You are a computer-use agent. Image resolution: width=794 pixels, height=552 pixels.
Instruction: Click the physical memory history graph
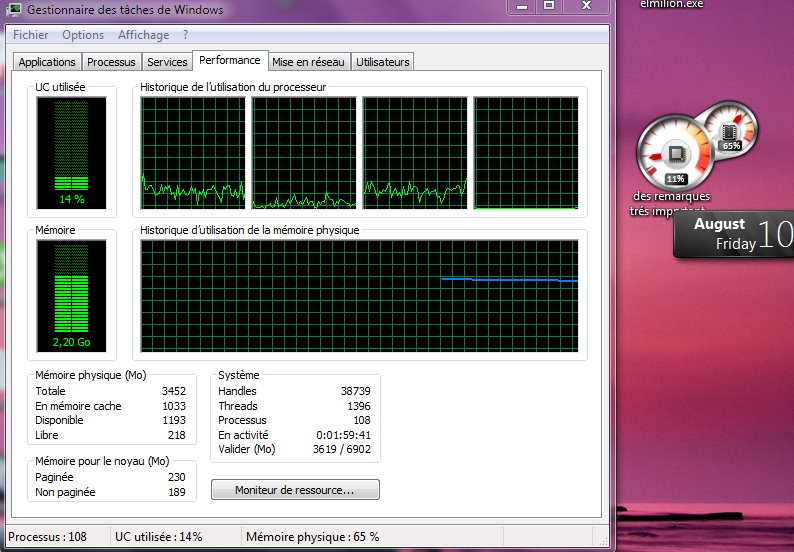pos(359,296)
